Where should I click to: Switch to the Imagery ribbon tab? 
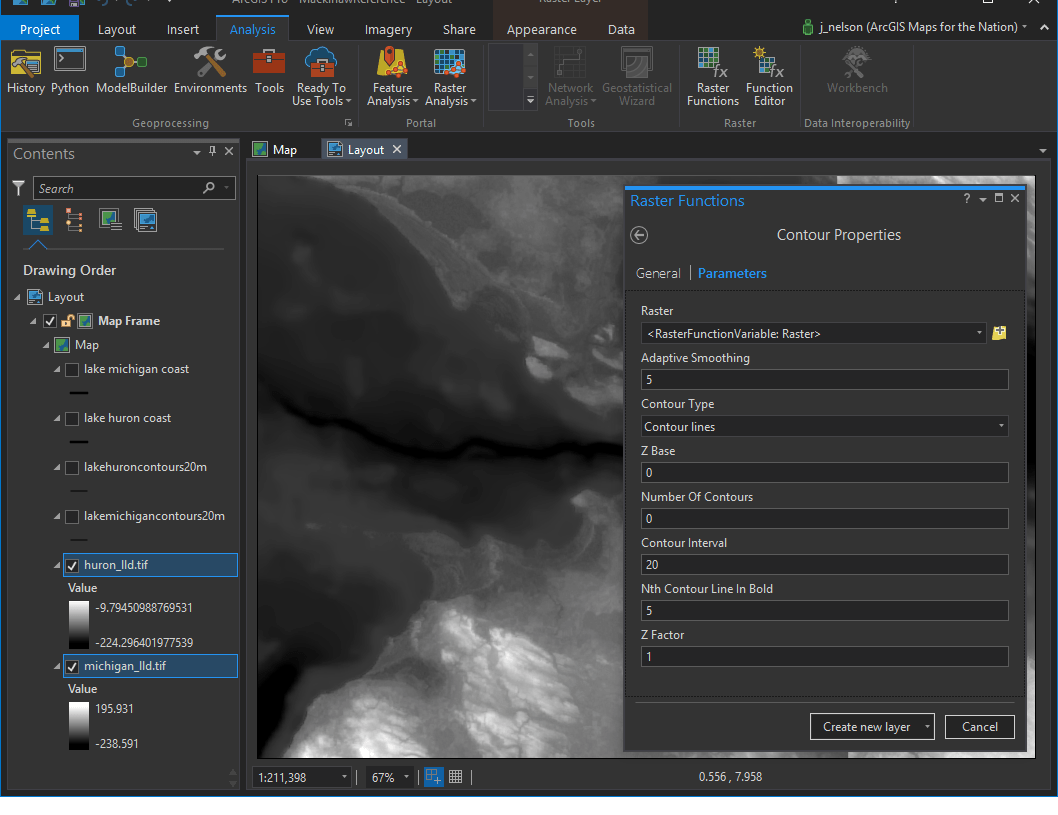[387, 30]
